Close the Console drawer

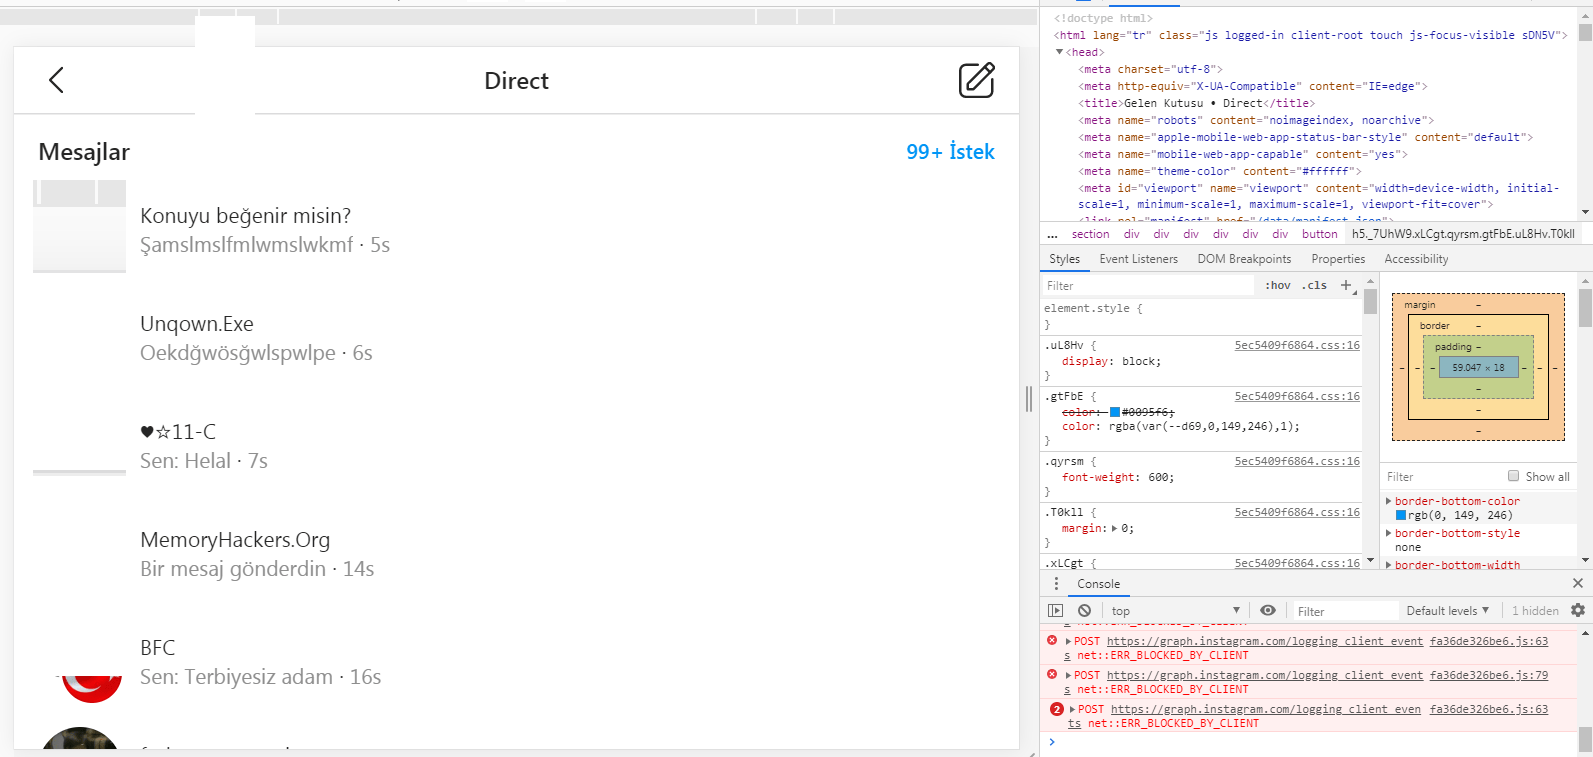click(x=1578, y=583)
